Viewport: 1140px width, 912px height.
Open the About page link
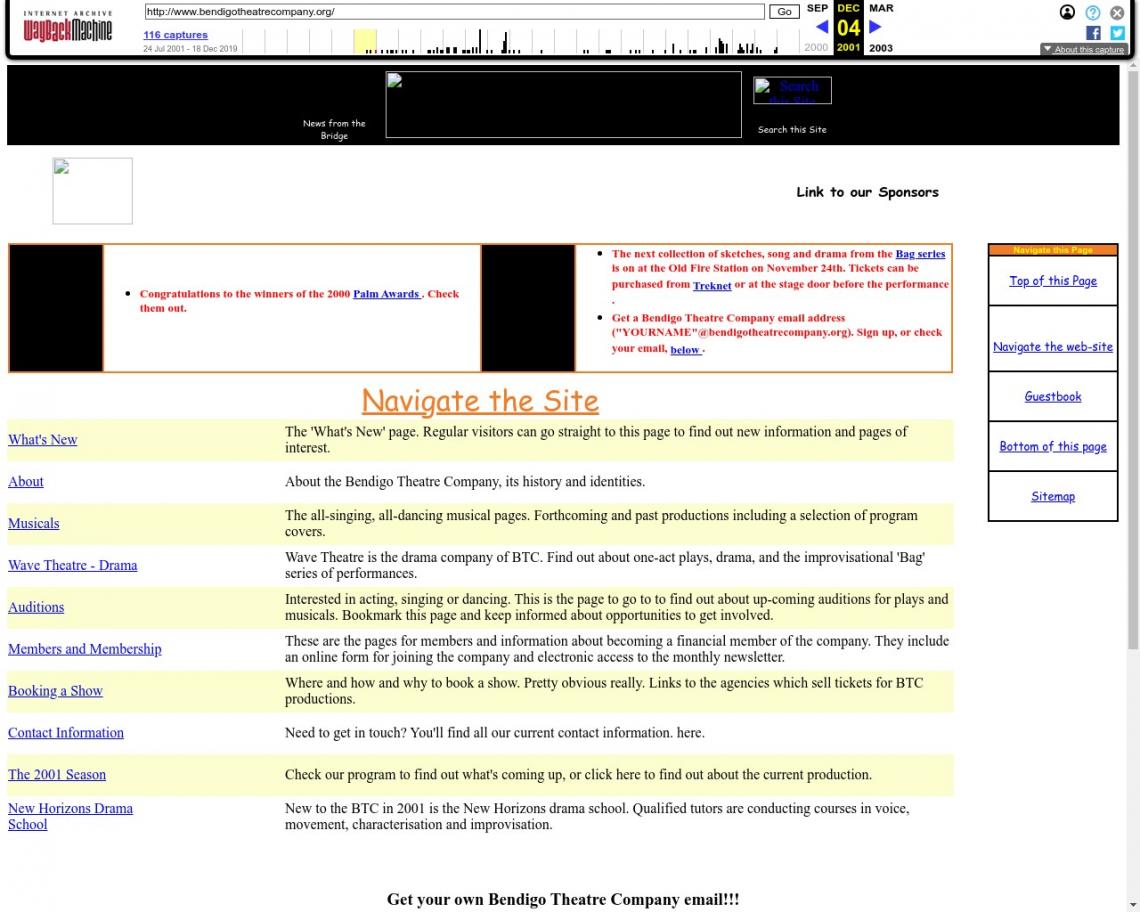coord(25,481)
